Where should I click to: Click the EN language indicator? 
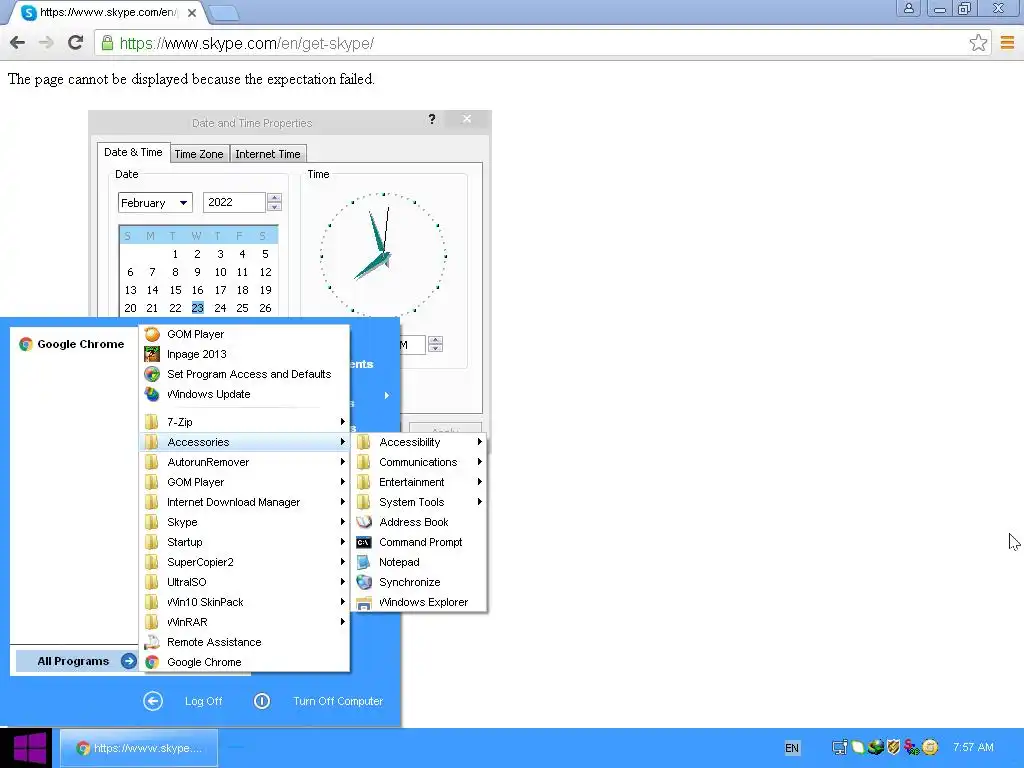pyautogui.click(x=792, y=748)
